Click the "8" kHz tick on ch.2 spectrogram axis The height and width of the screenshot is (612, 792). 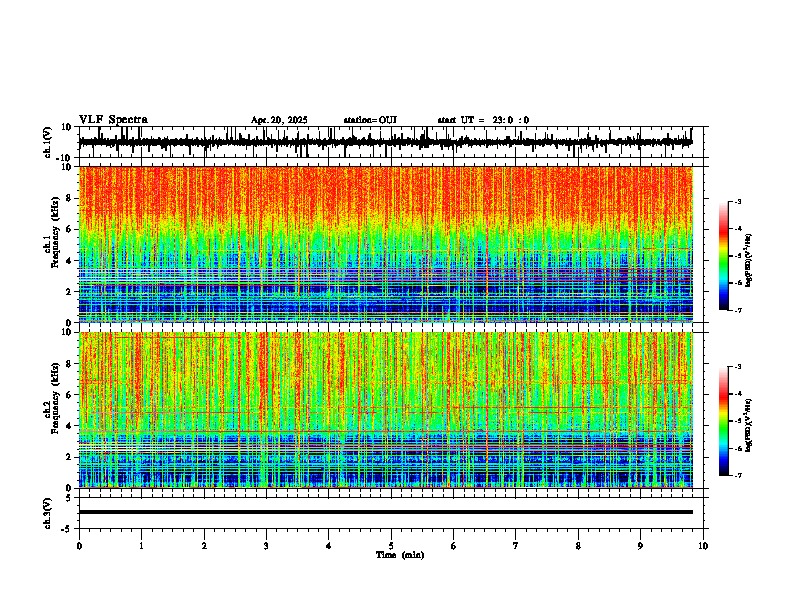click(69, 364)
